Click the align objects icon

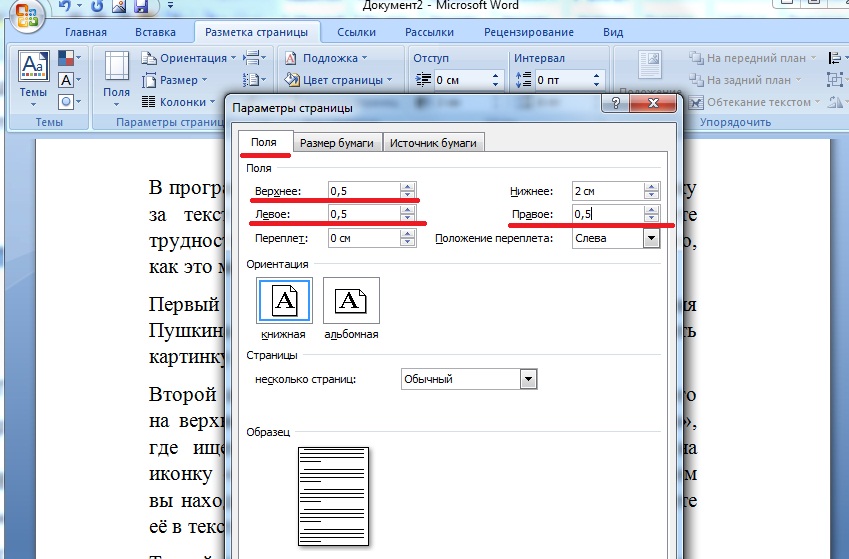pos(837,57)
